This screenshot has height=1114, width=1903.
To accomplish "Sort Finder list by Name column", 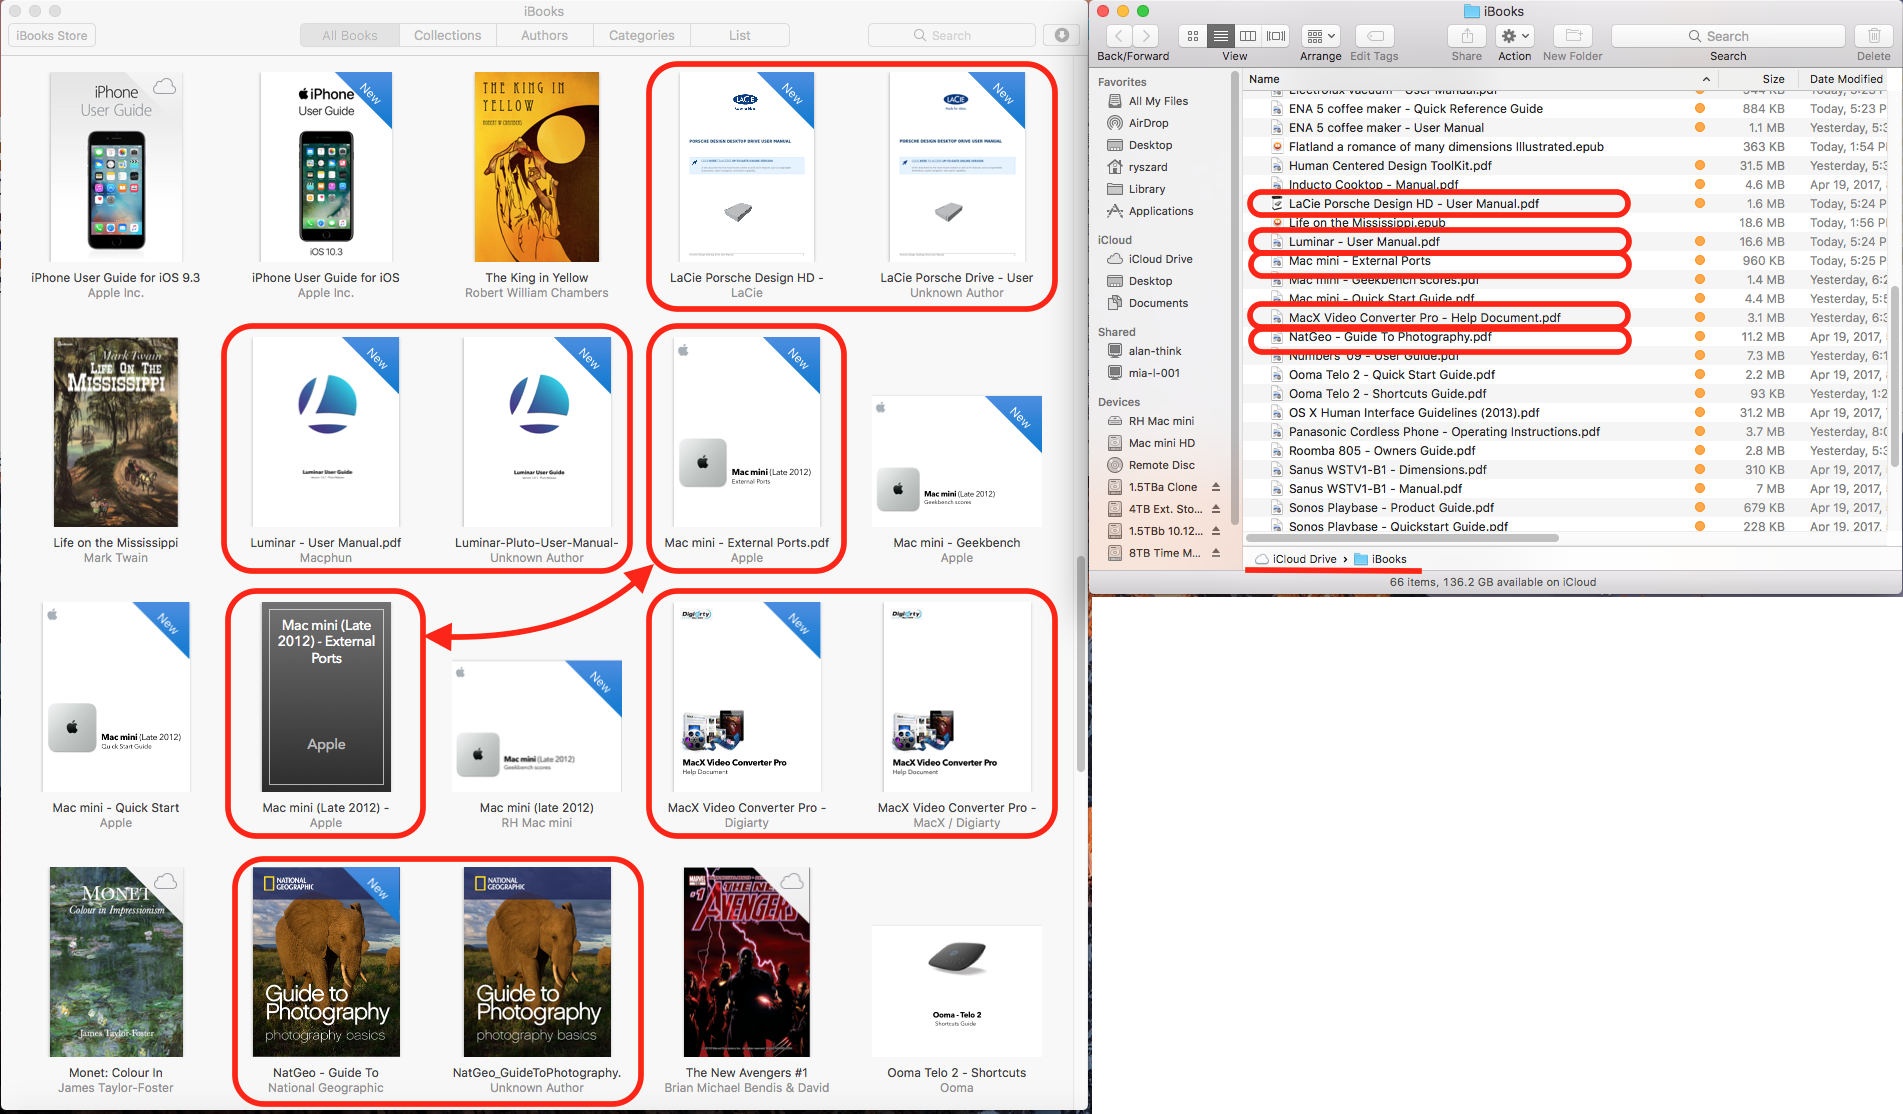I will 1481,79.
